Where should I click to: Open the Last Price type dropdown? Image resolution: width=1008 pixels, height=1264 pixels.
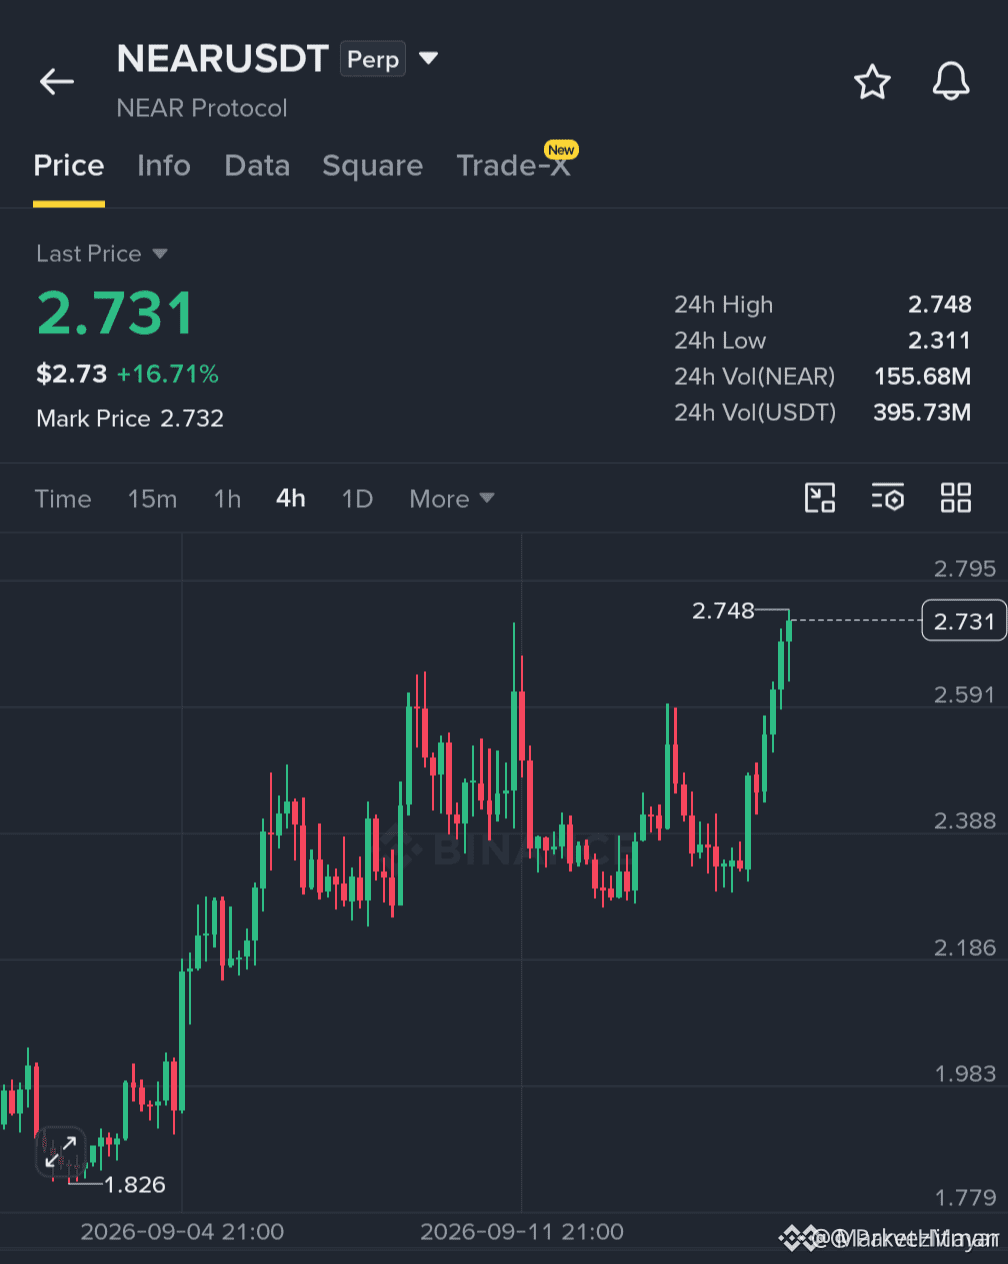pos(101,254)
